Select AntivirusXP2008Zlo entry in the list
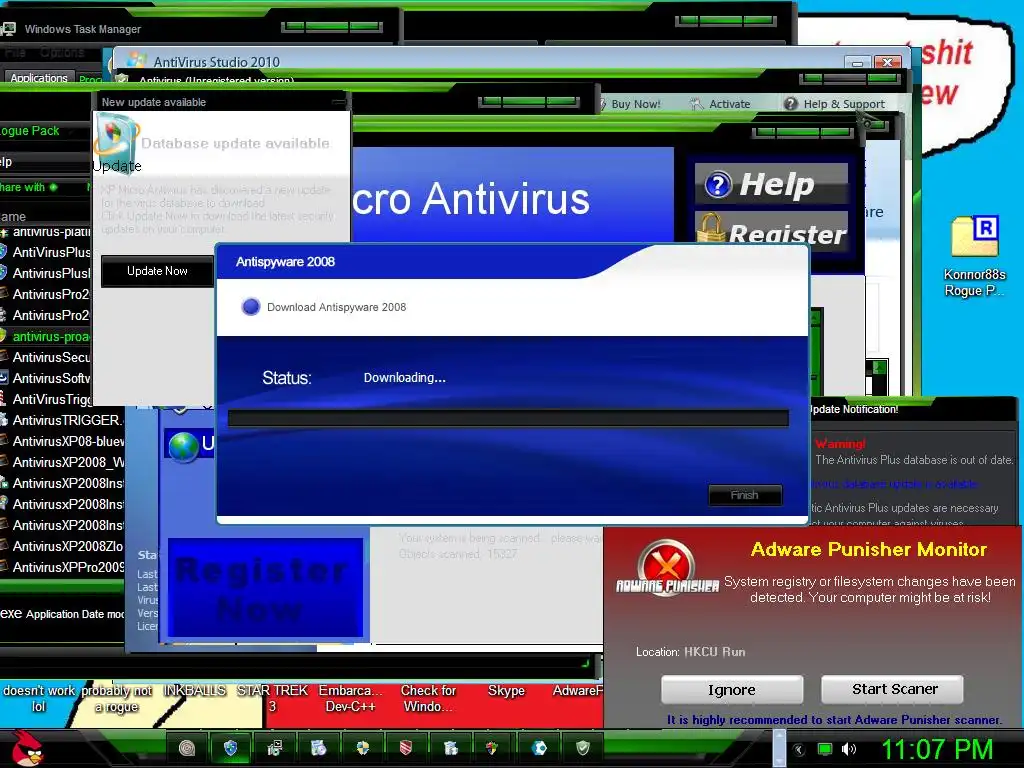This screenshot has width=1024, height=768. 62,546
